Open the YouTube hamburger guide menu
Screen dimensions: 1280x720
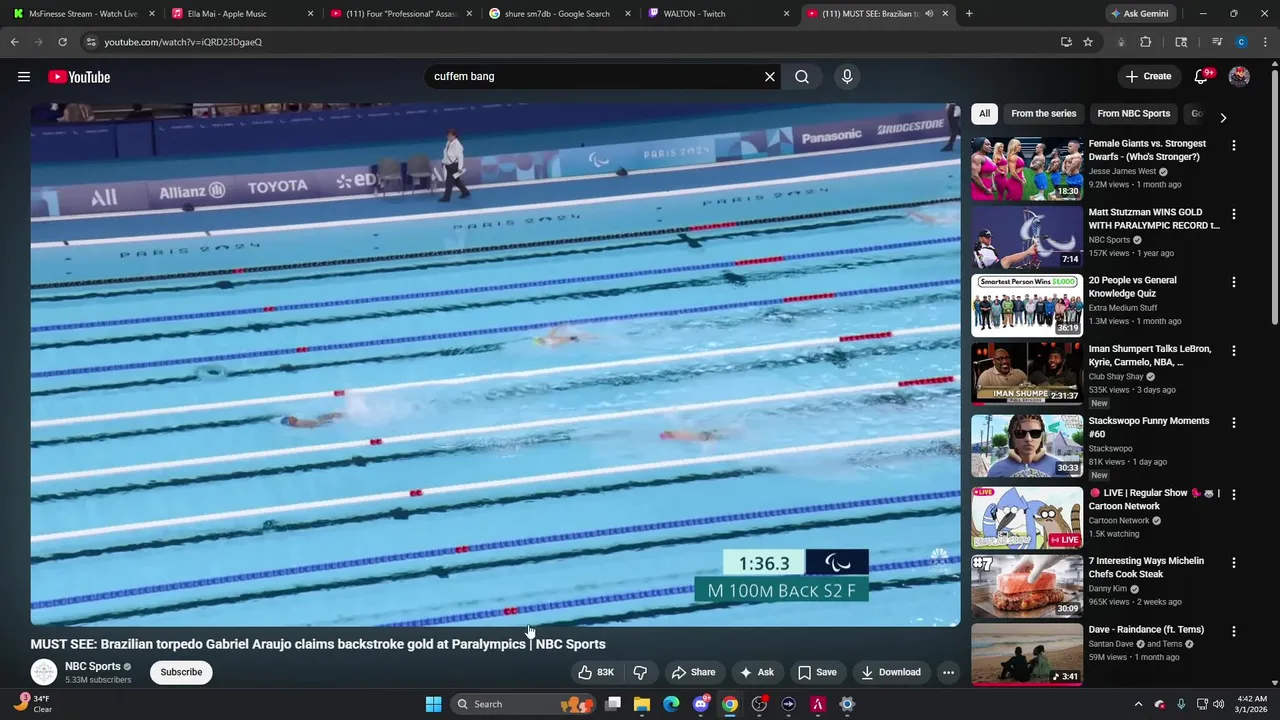click(24, 77)
